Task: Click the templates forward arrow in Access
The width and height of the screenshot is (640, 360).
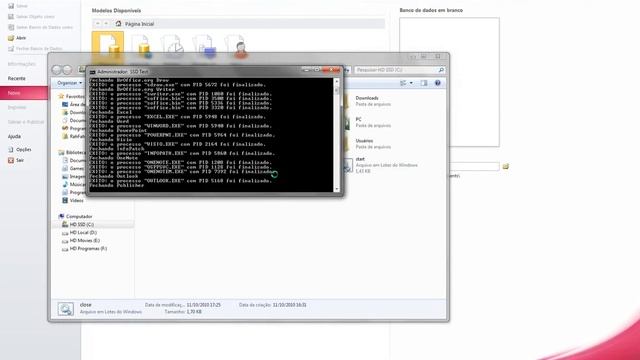Action: tap(106, 24)
